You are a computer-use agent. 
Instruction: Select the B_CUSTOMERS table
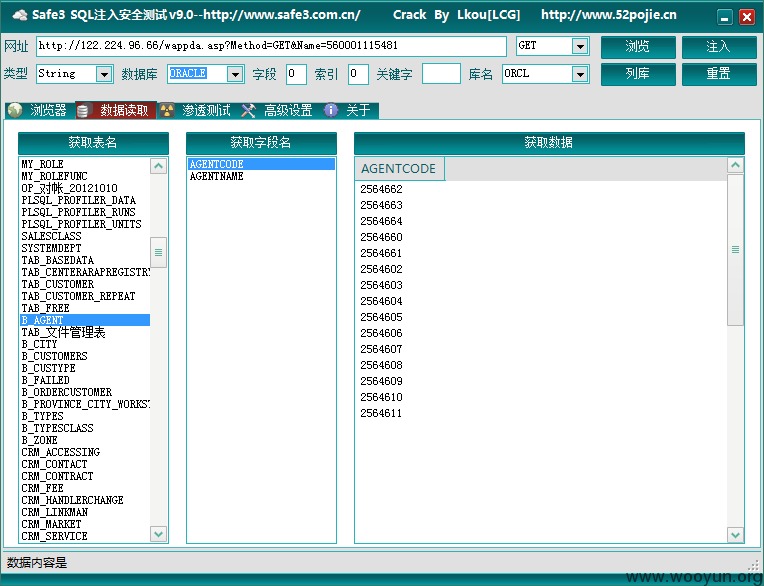pyautogui.click(x=85, y=356)
